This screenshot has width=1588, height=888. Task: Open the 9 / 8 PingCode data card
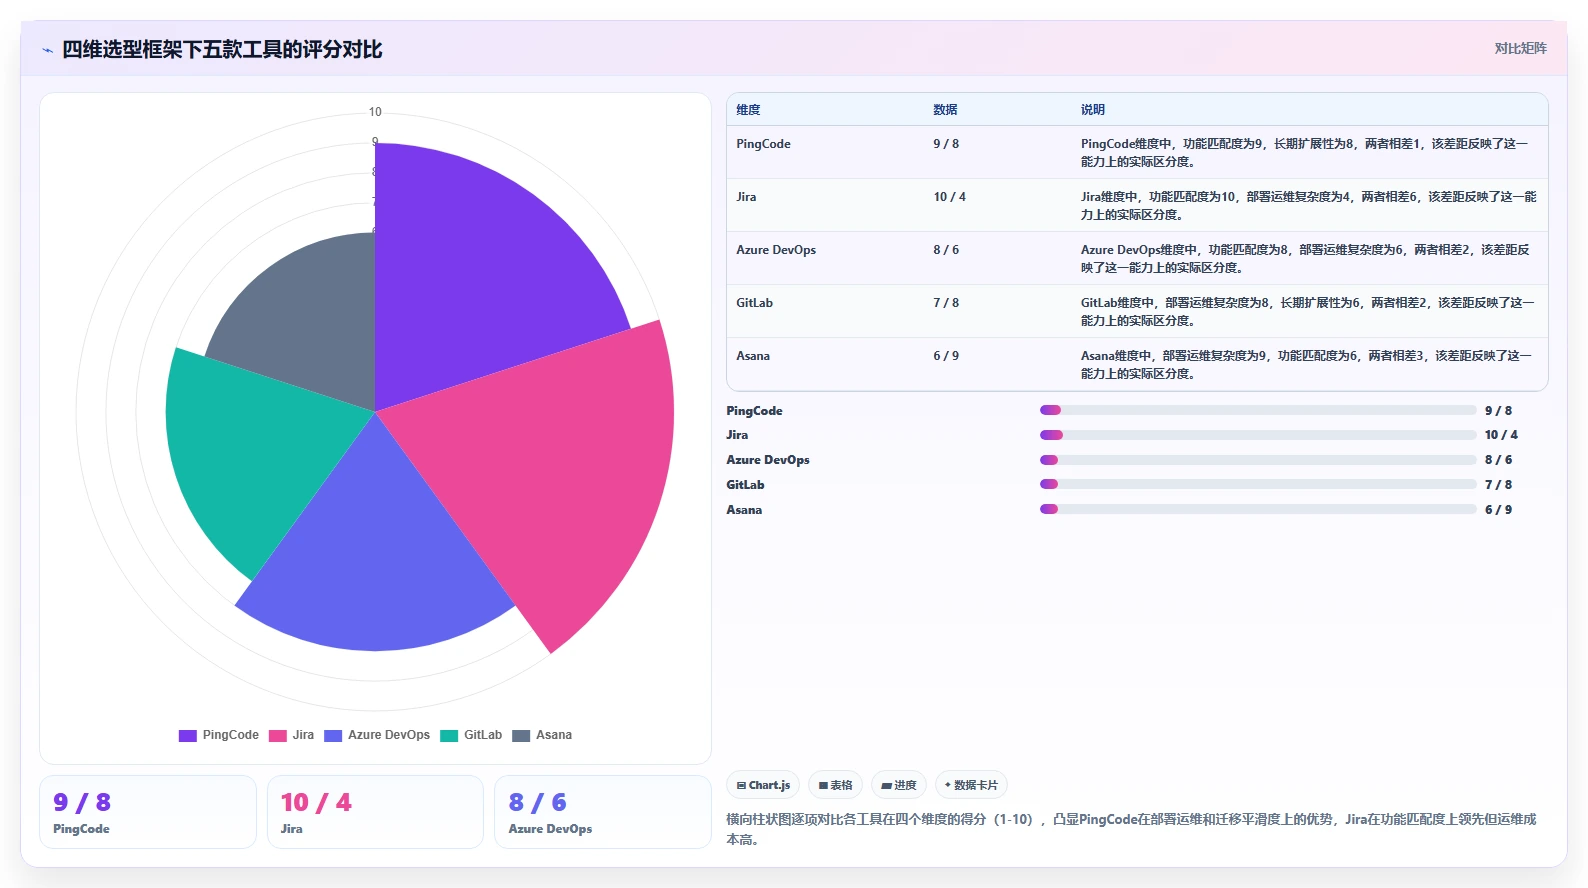148,812
